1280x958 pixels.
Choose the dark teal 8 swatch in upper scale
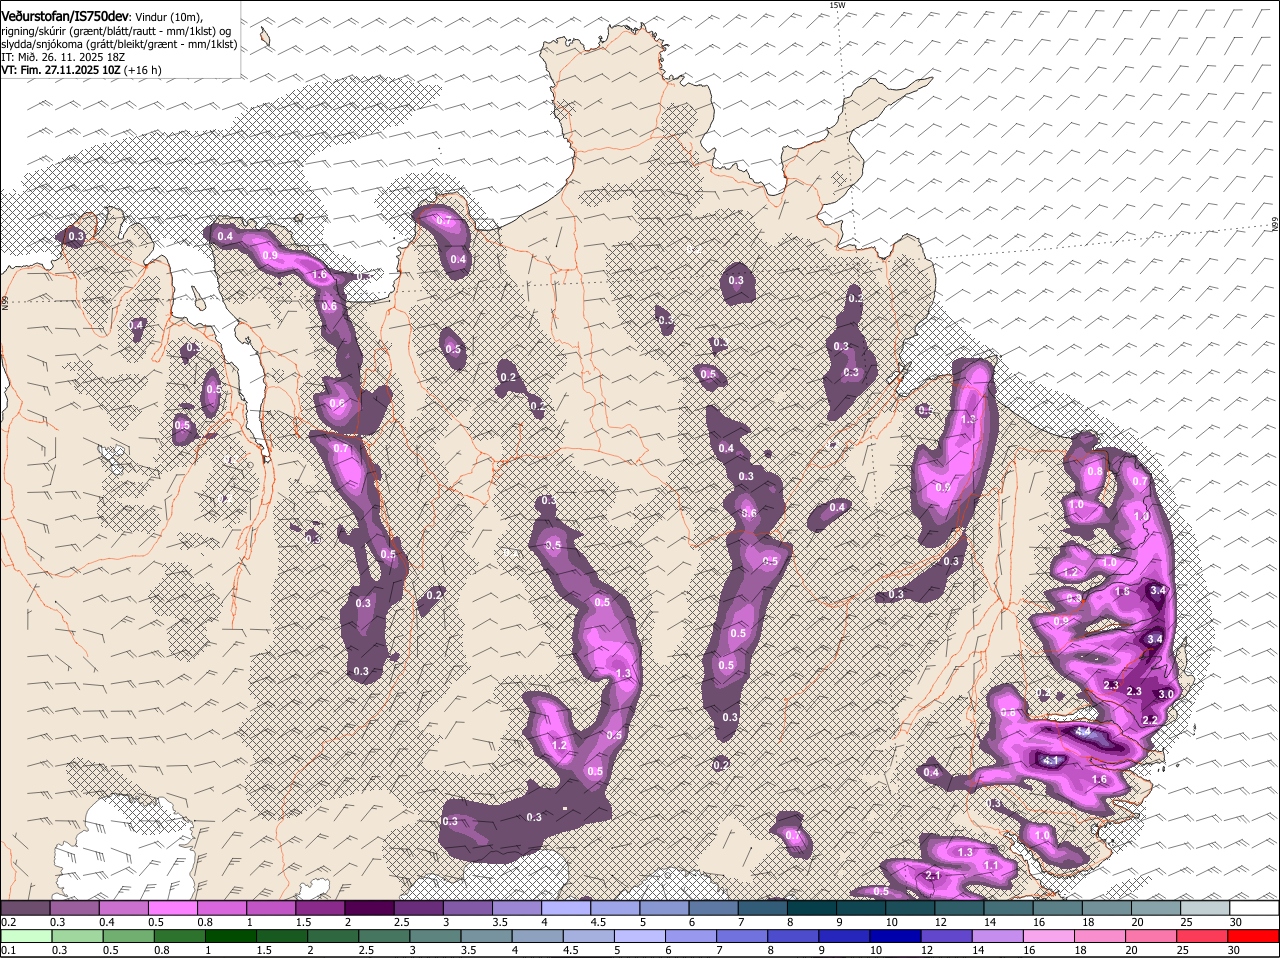[x=811, y=908]
